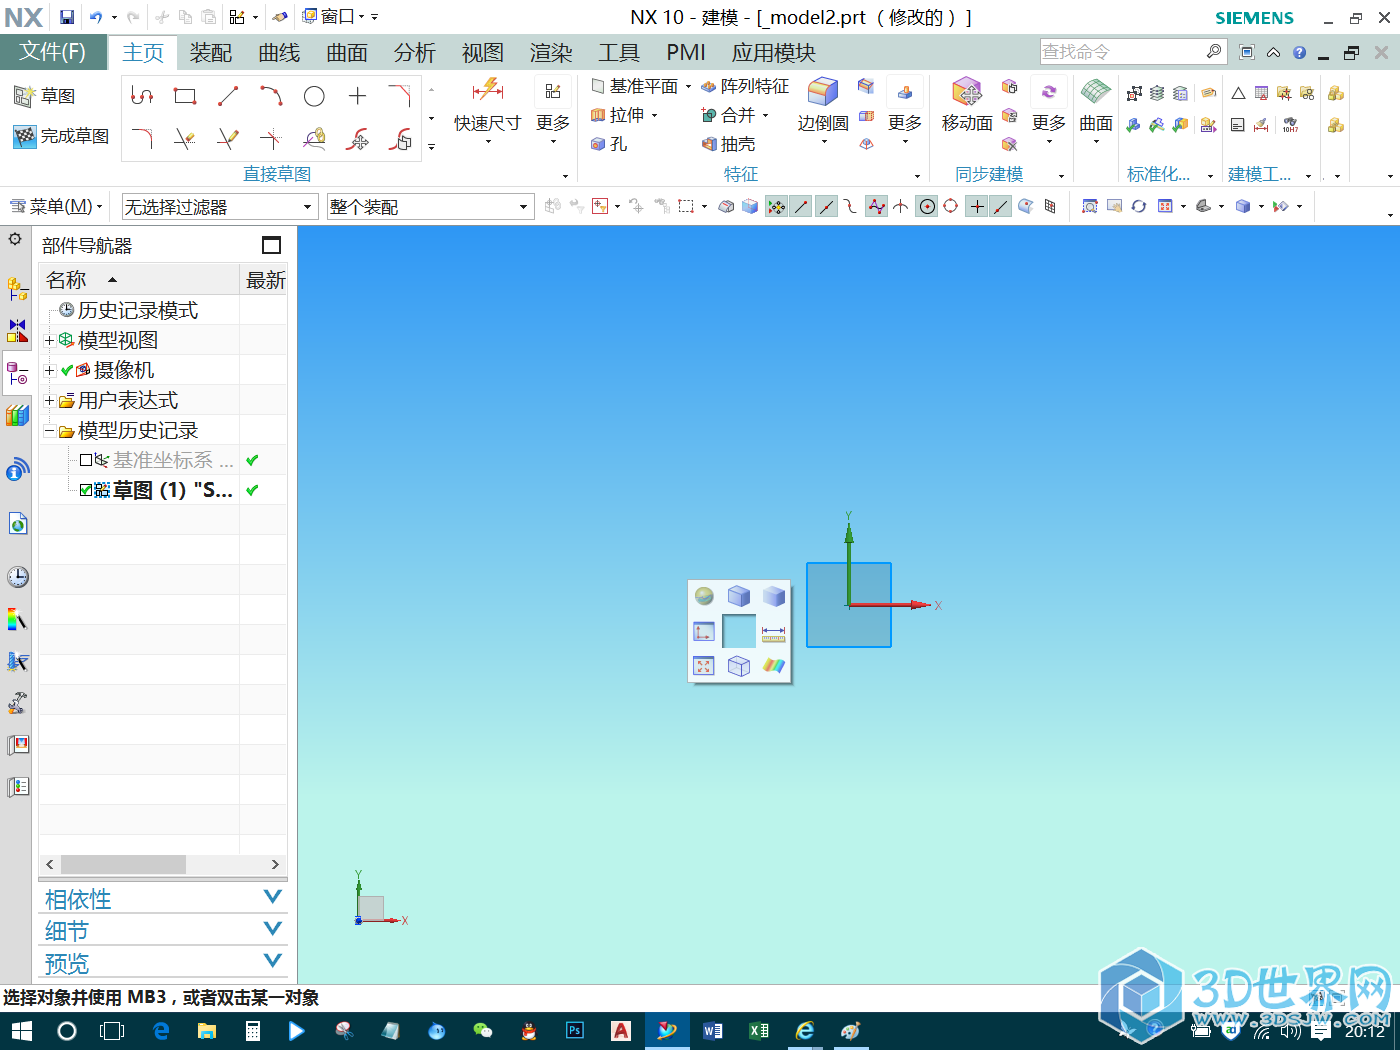
Task: Toggle snap to arc center
Action: [927, 207]
